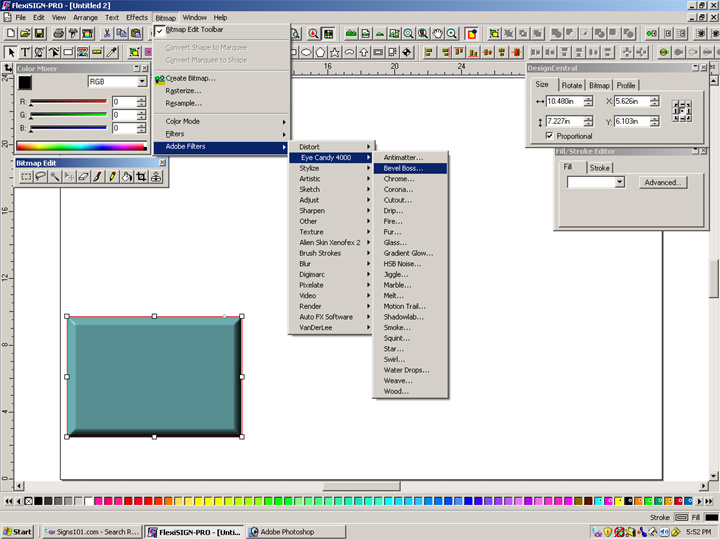The image size is (720, 540).
Task: Click the Print icon
Action: pyautogui.click(x=59, y=34)
